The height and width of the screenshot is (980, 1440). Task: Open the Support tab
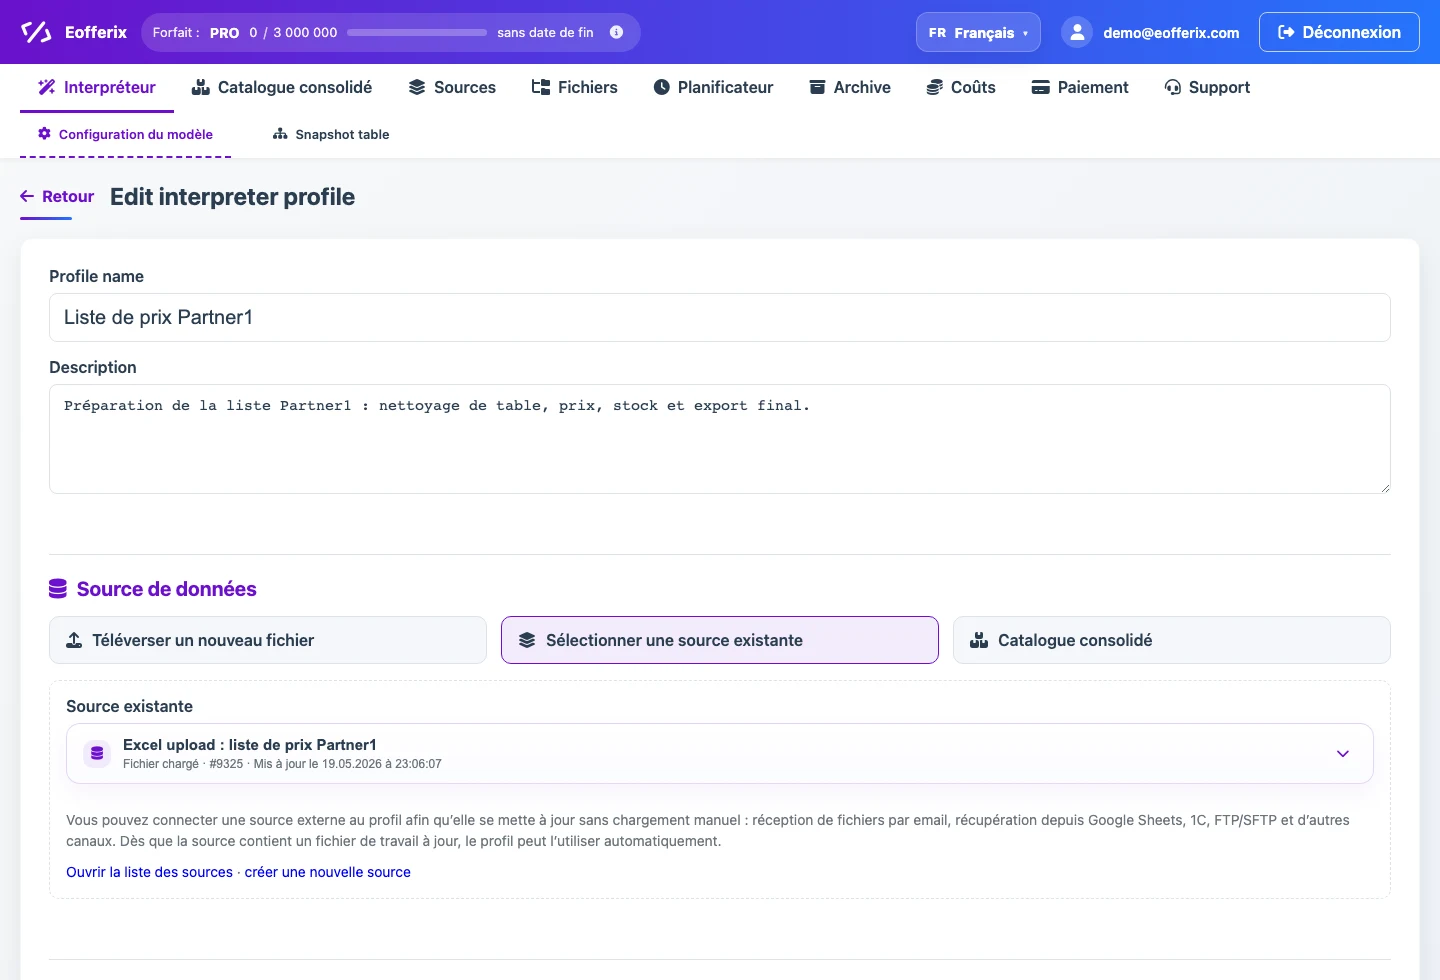(x=1207, y=87)
